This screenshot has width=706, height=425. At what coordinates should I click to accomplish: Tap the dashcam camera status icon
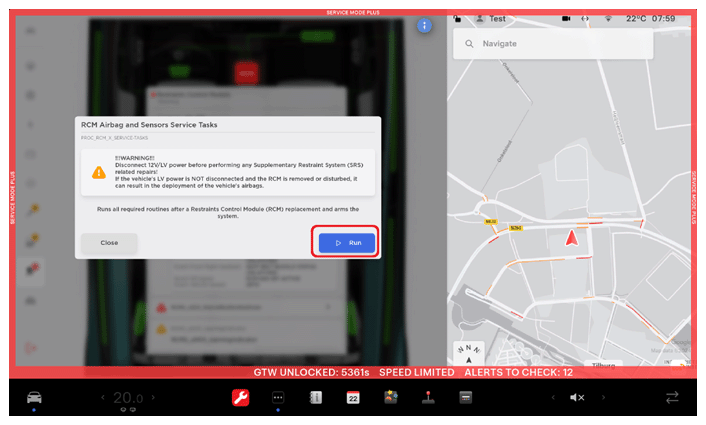coord(566,18)
